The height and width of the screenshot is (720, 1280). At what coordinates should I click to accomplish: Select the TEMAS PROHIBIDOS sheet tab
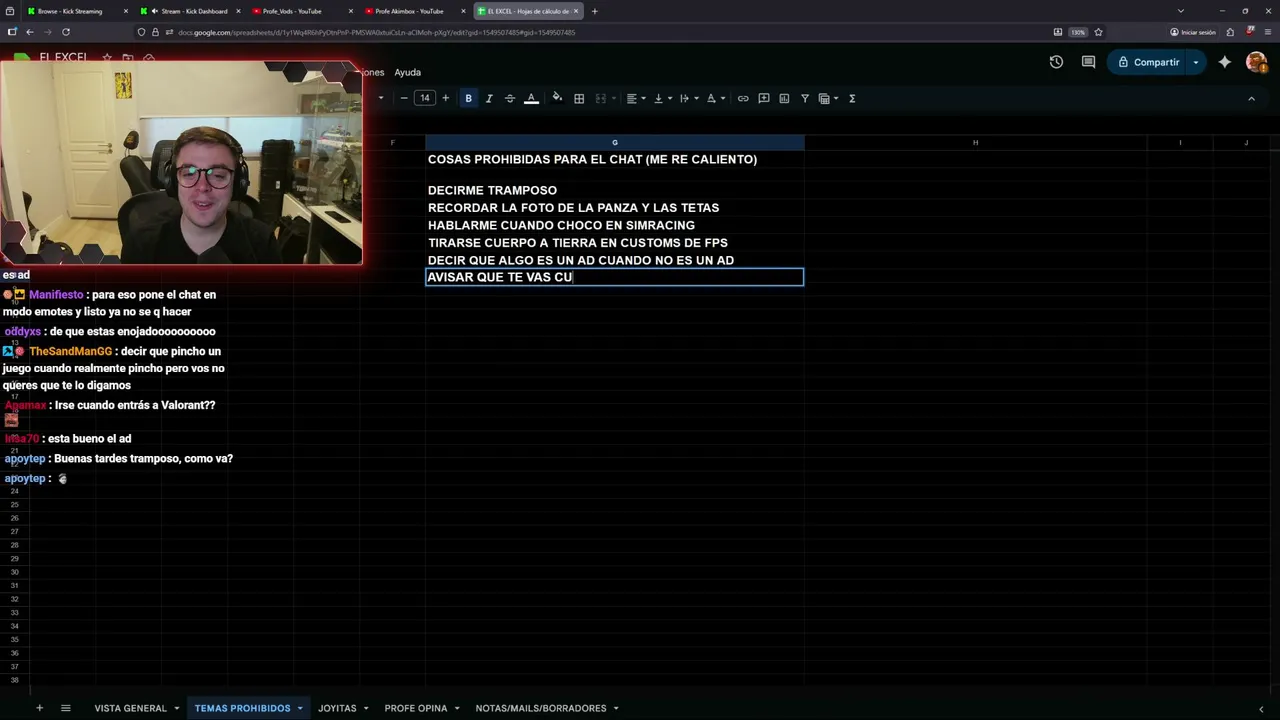click(x=242, y=708)
